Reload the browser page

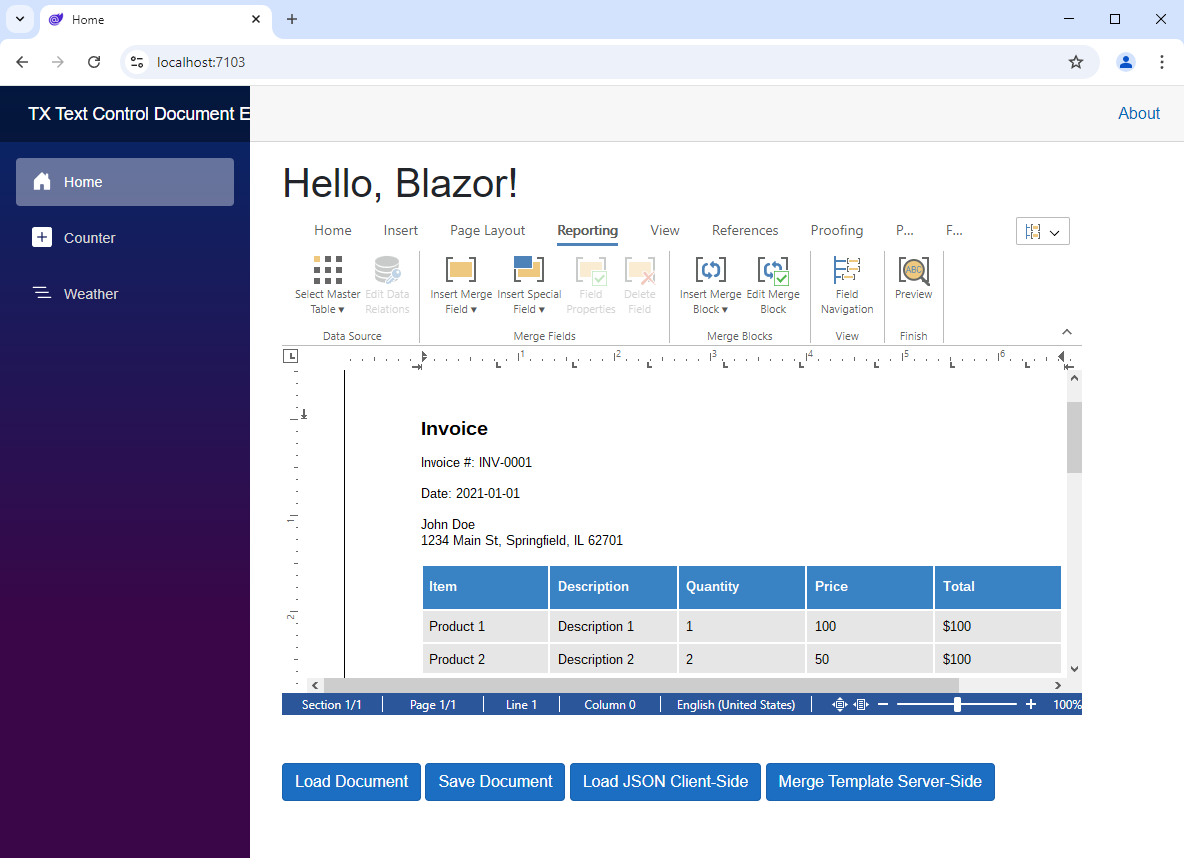[x=94, y=62]
